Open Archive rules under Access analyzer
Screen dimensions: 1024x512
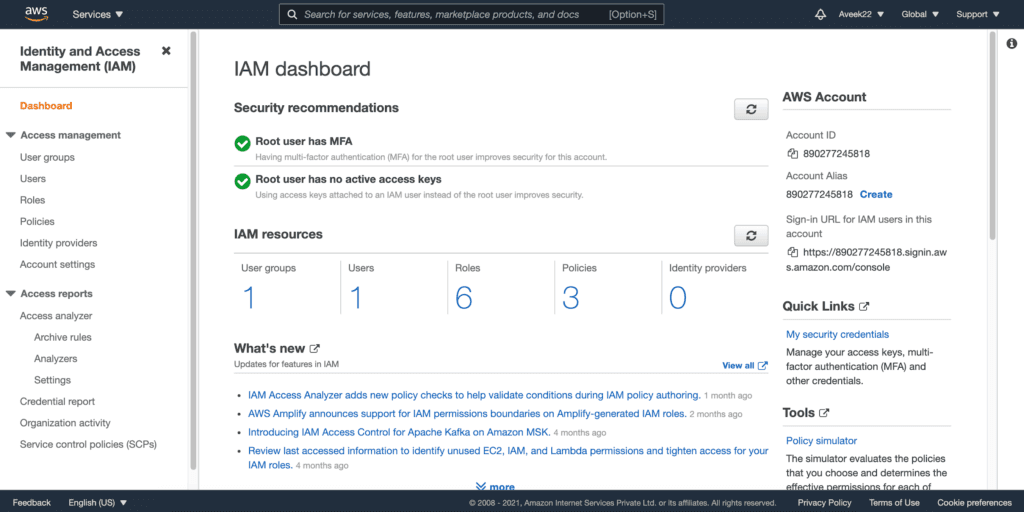tap(63, 338)
